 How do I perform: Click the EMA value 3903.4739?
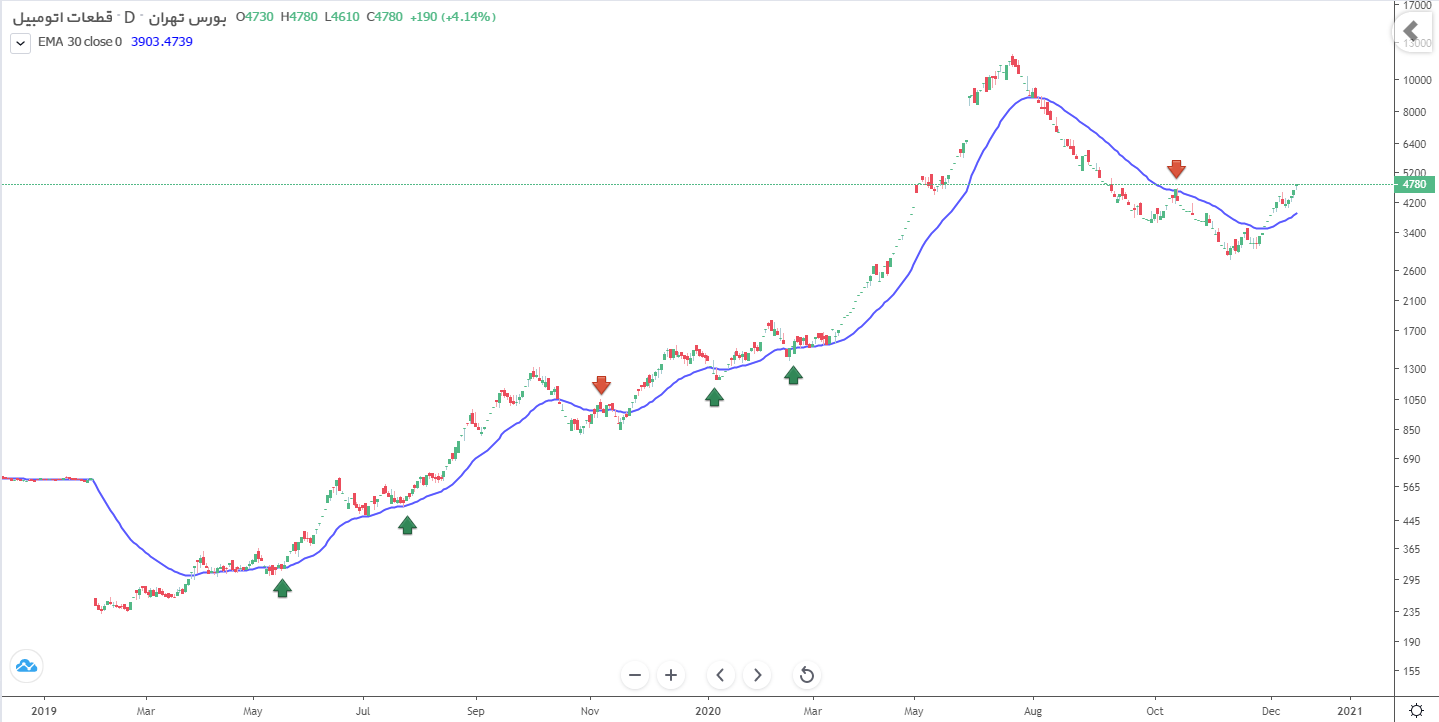click(162, 42)
